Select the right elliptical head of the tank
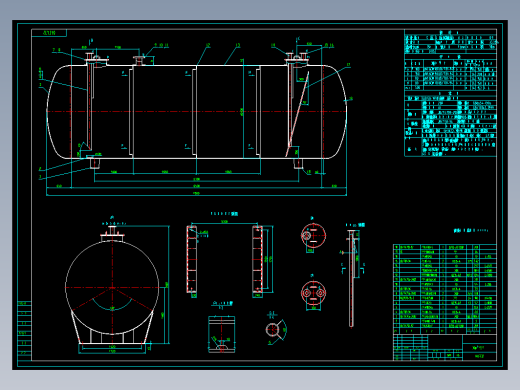The width and height of the screenshot is (520, 390). [x=334, y=112]
